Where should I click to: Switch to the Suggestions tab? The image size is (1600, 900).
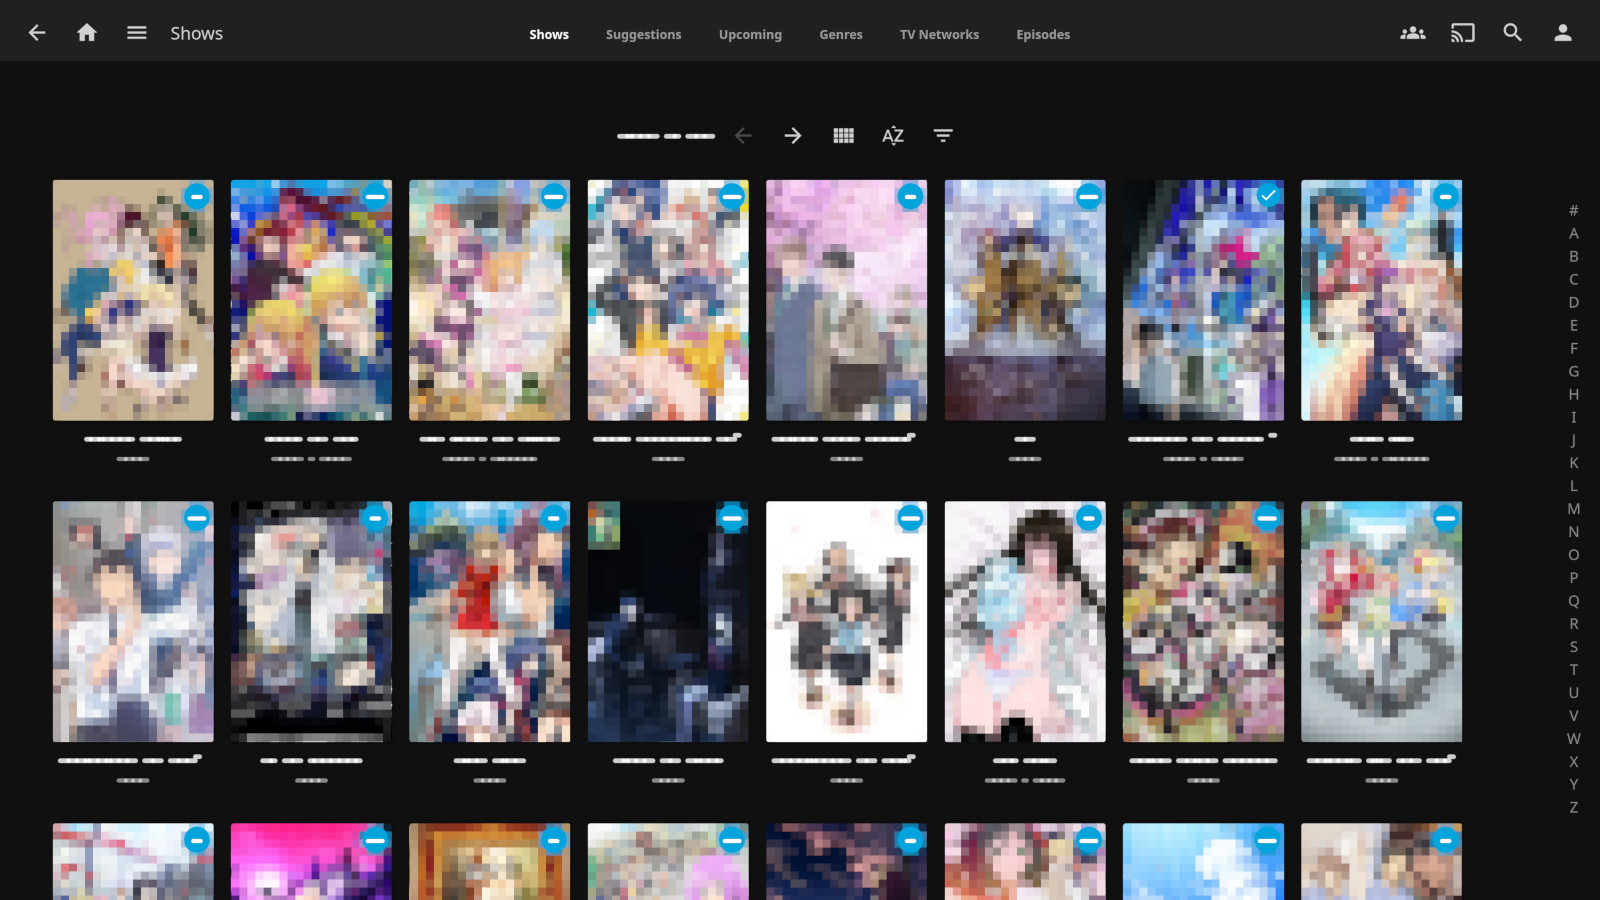[643, 34]
